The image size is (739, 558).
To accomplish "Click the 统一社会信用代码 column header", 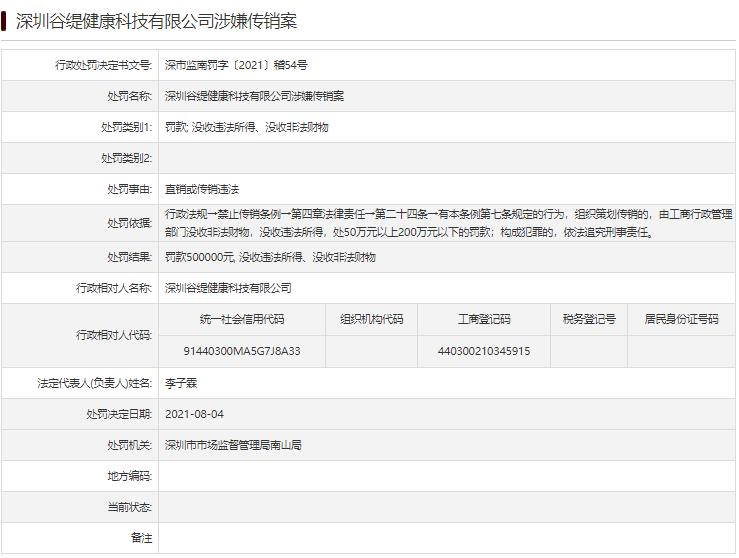I will [242, 320].
